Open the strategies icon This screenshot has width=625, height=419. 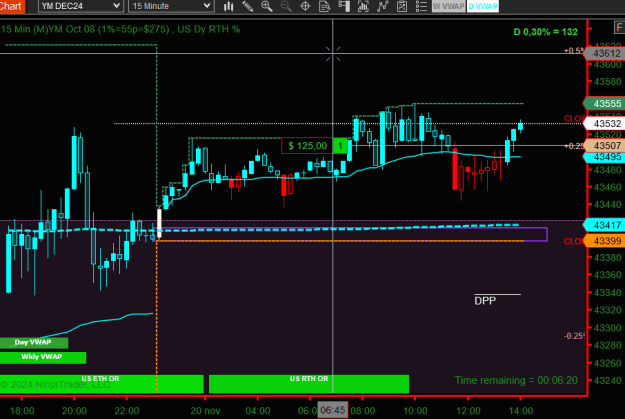click(x=383, y=6)
